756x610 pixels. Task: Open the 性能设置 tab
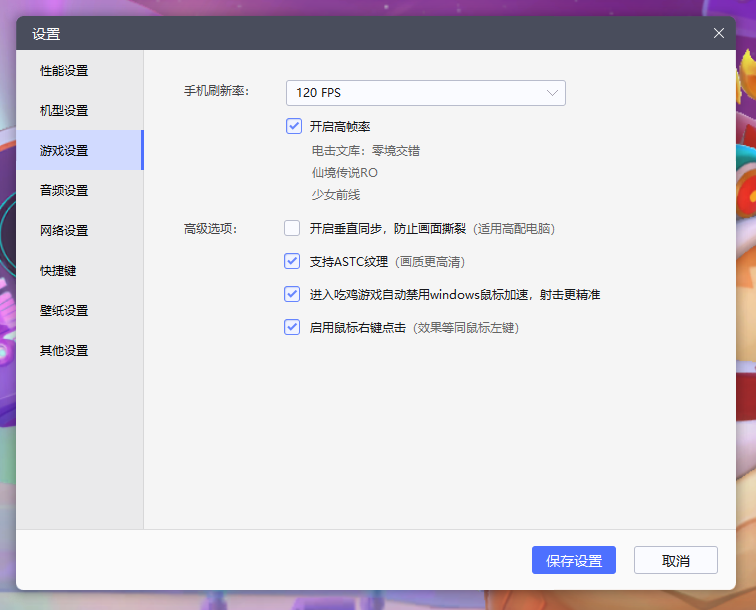[64, 71]
